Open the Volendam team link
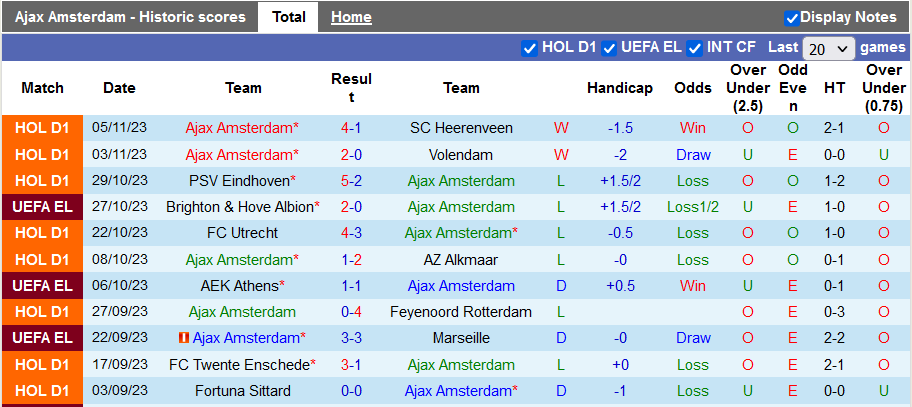The image size is (912, 407). [x=461, y=155]
